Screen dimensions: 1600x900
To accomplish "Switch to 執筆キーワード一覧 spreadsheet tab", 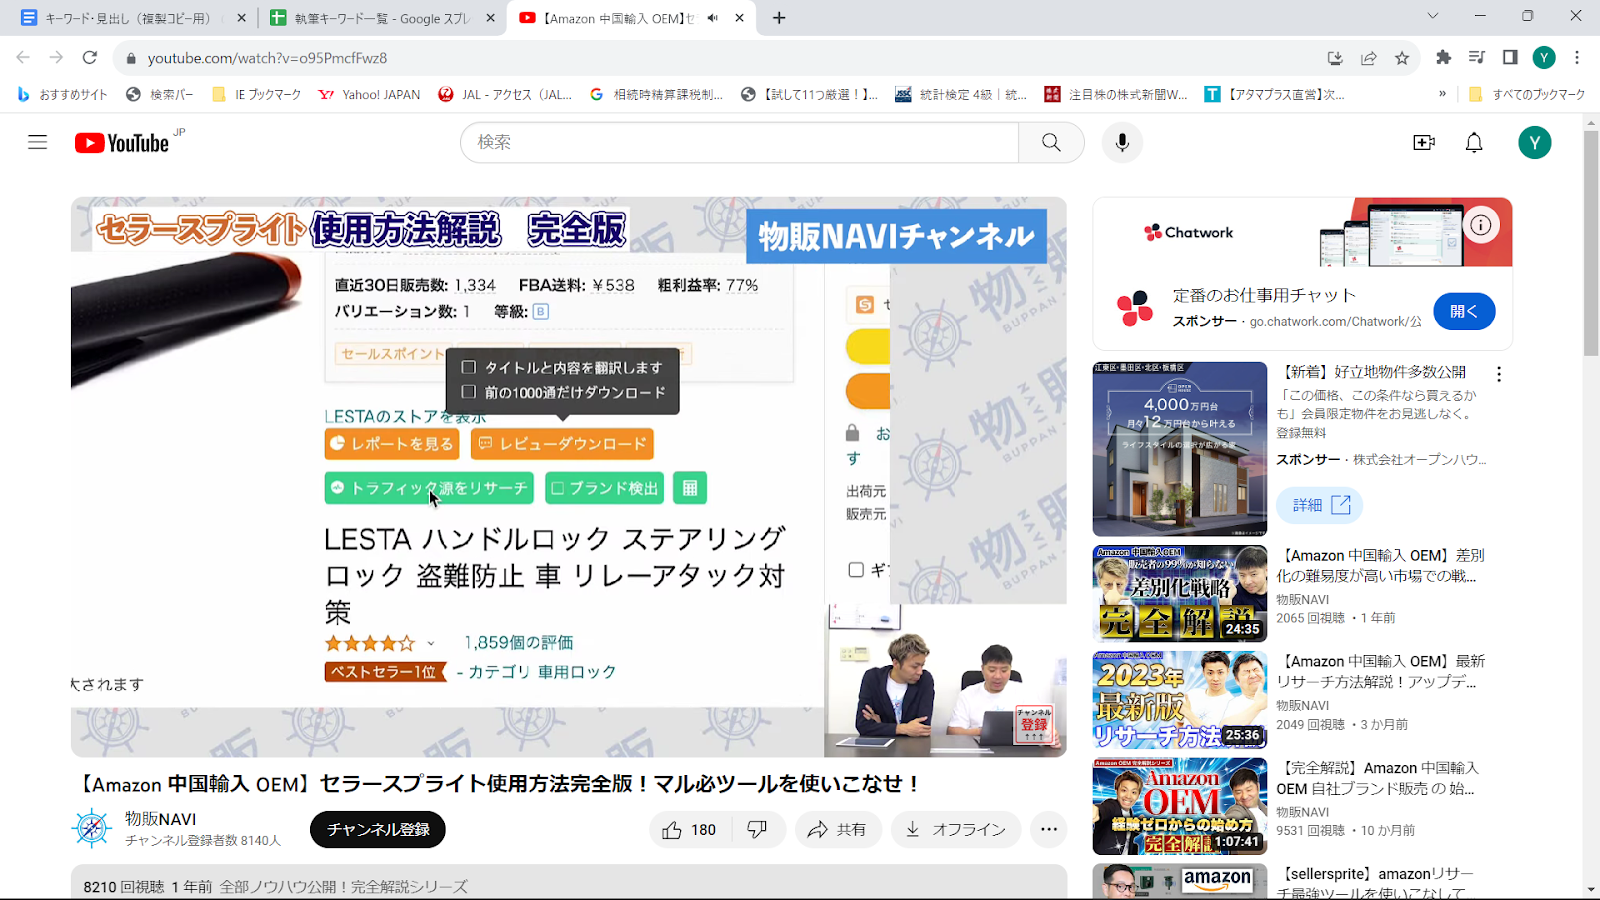I will [380, 18].
